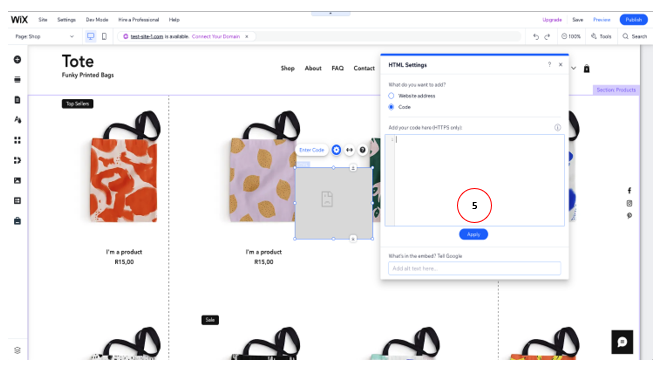Open the Facebook social icon
The height and width of the screenshot is (373, 672).
pos(629,190)
